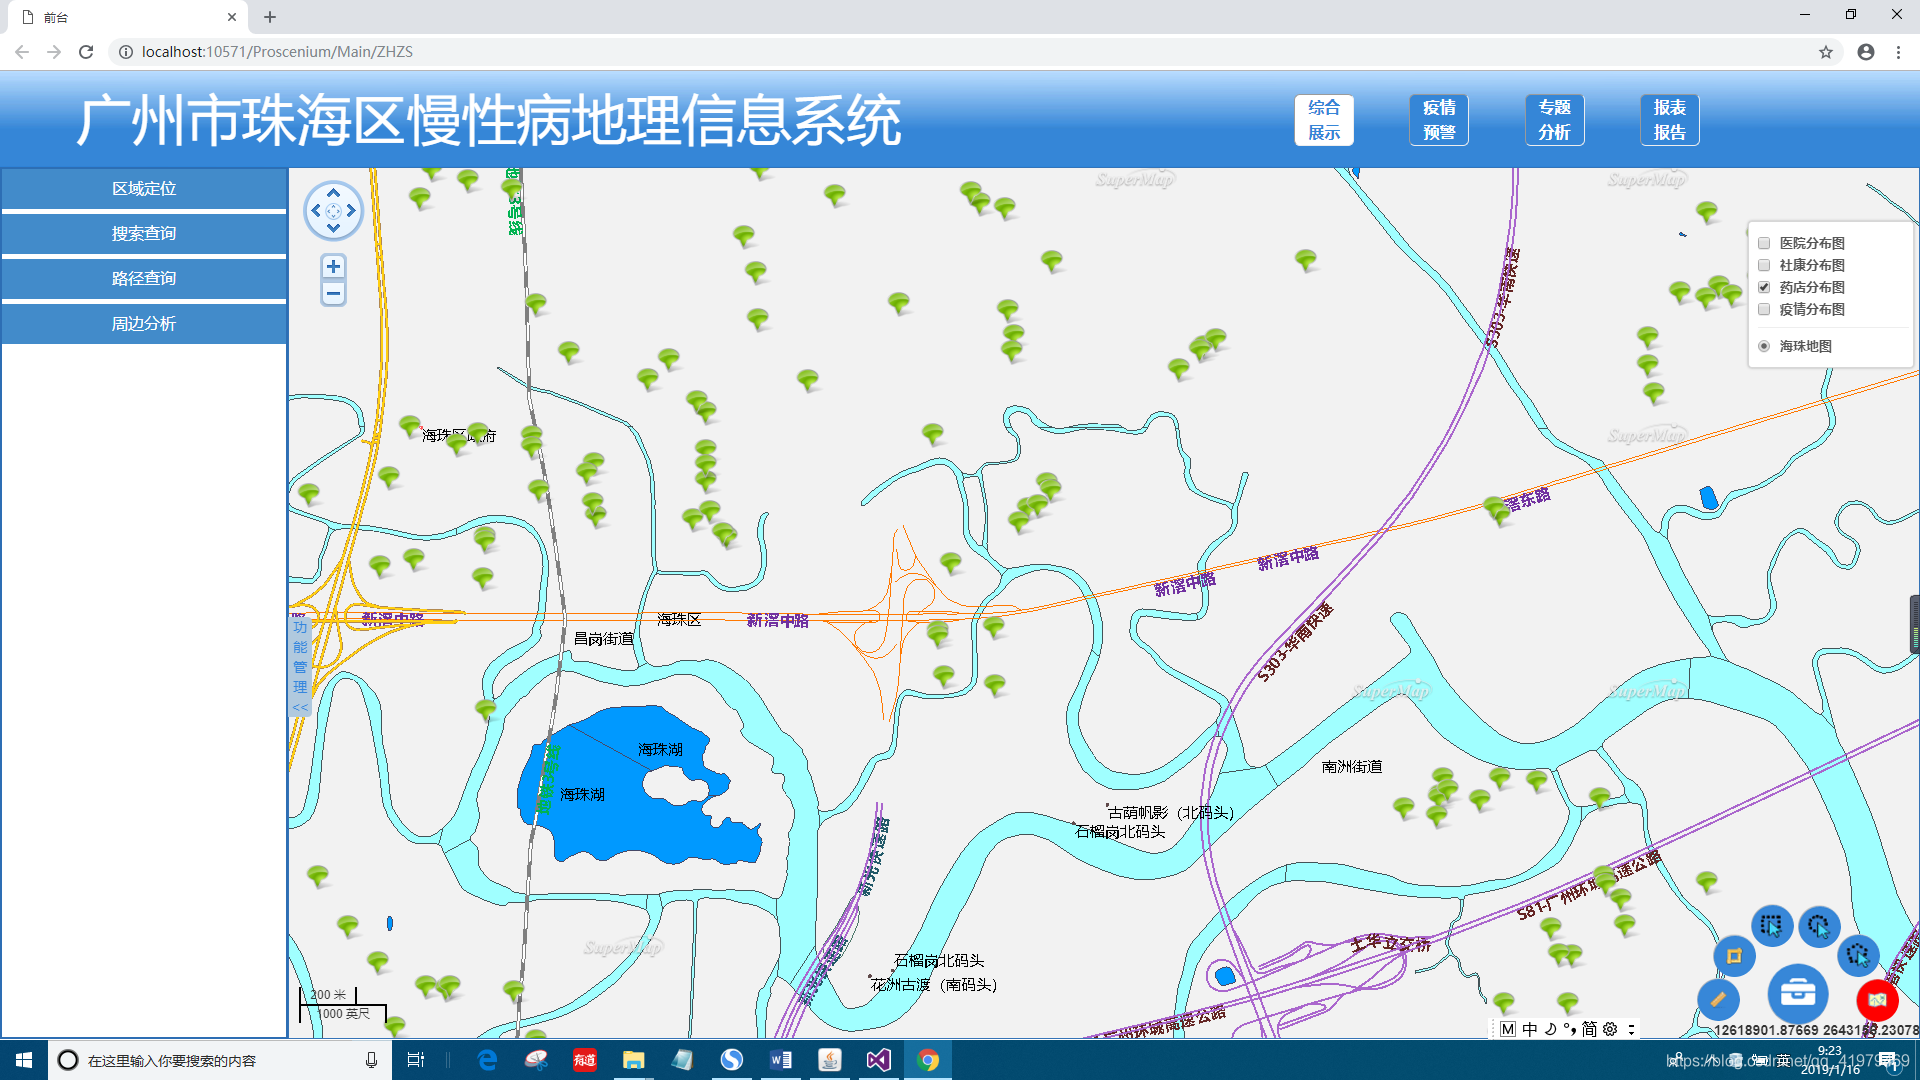The height and width of the screenshot is (1080, 1920).
Task: Collapse the 功能管理 side panel tab
Action: coord(300,665)
